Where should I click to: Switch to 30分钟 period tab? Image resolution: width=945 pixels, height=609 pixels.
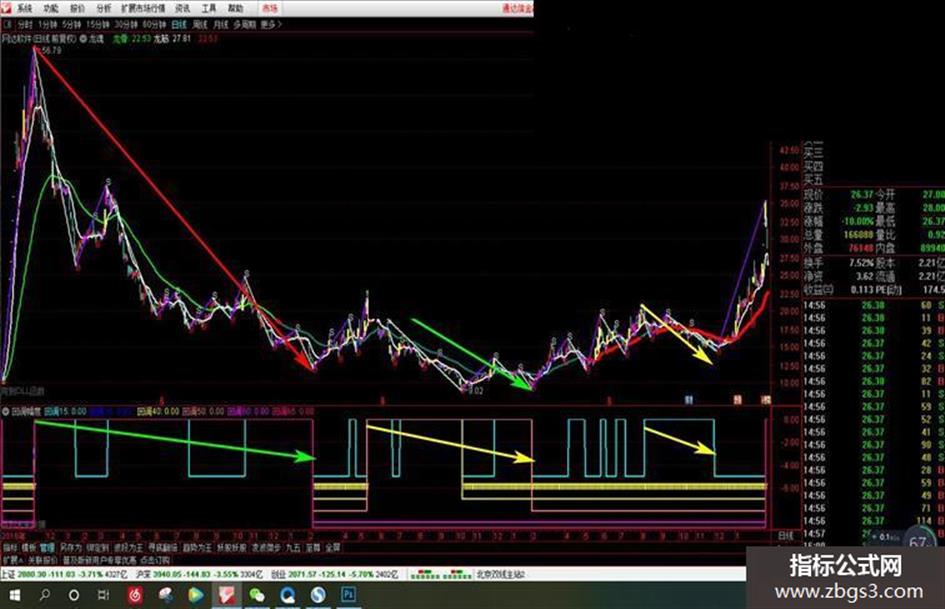(x=126, y=25)
